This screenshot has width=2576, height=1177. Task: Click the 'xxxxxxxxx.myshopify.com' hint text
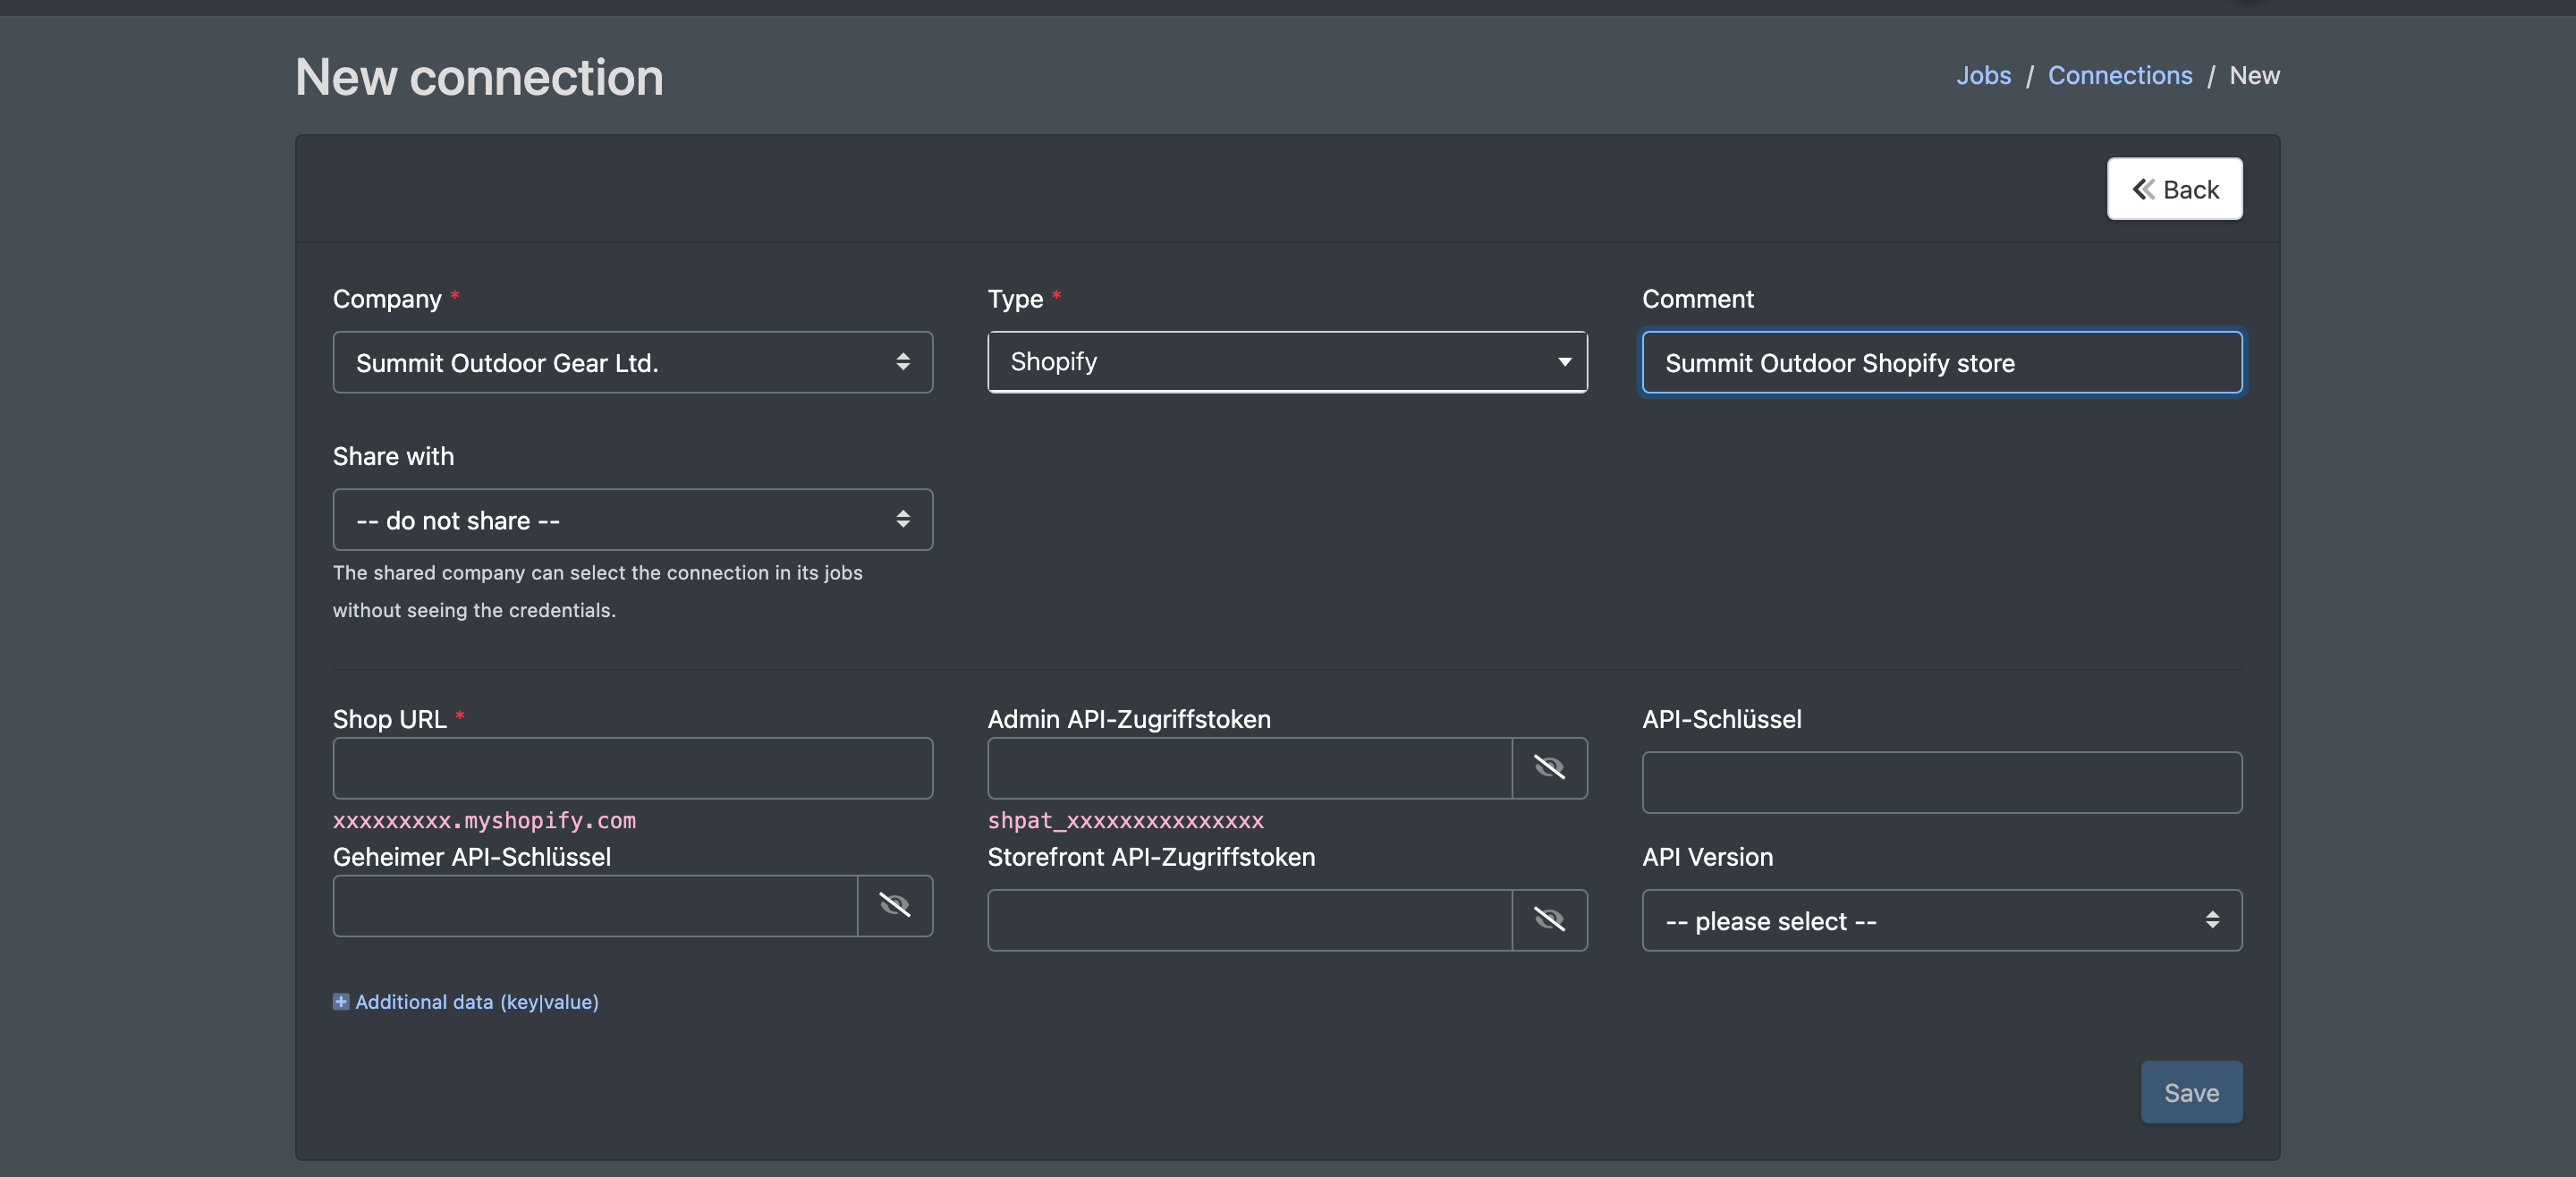484,820
